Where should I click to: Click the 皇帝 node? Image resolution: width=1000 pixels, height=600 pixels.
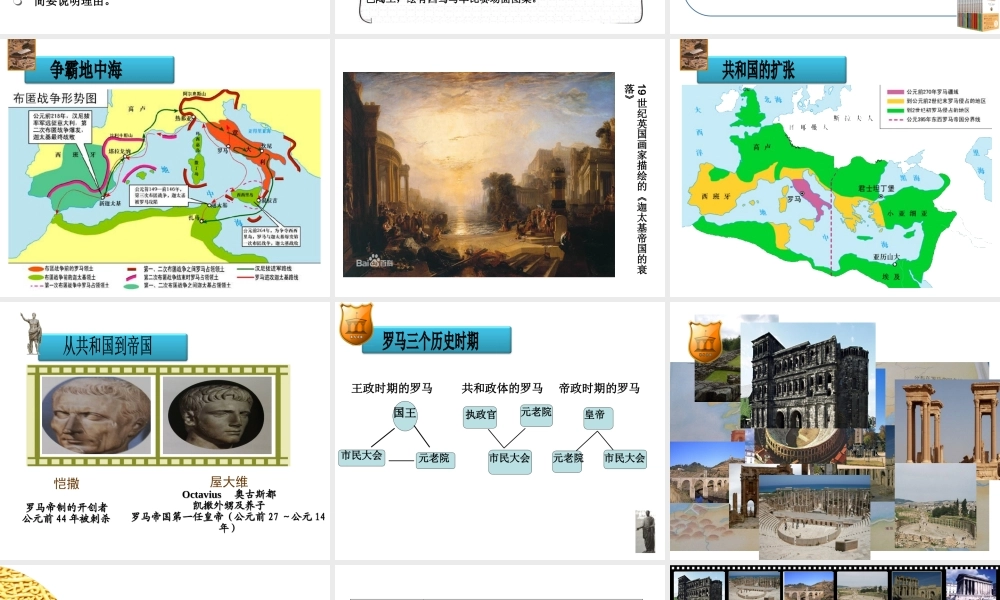pyautogui.click(x=598, y=416)
